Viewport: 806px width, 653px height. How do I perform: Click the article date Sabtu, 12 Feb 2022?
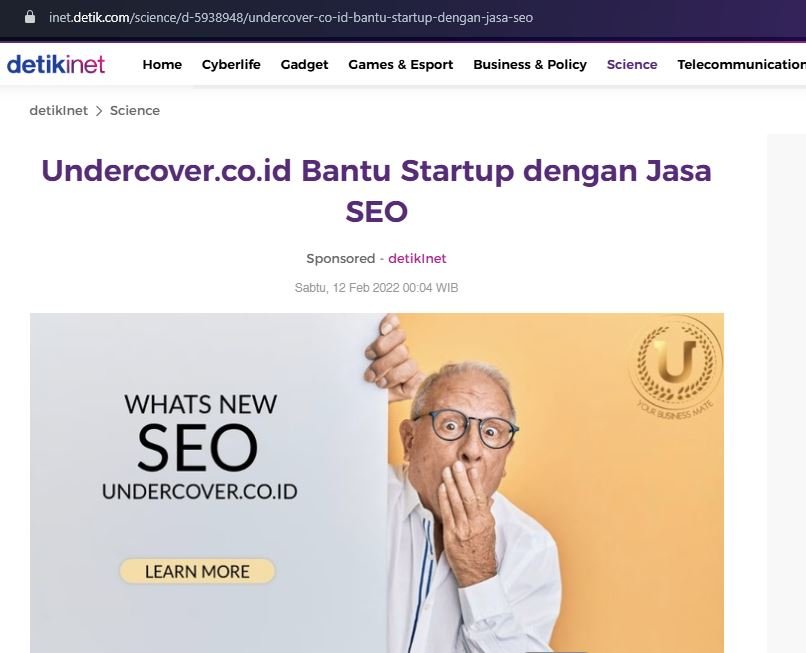(376, 287)
